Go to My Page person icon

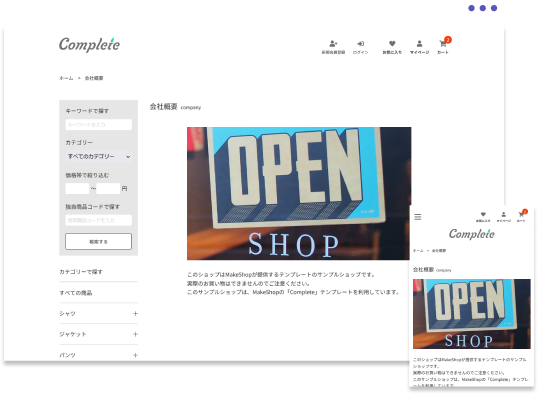point(419,44)
